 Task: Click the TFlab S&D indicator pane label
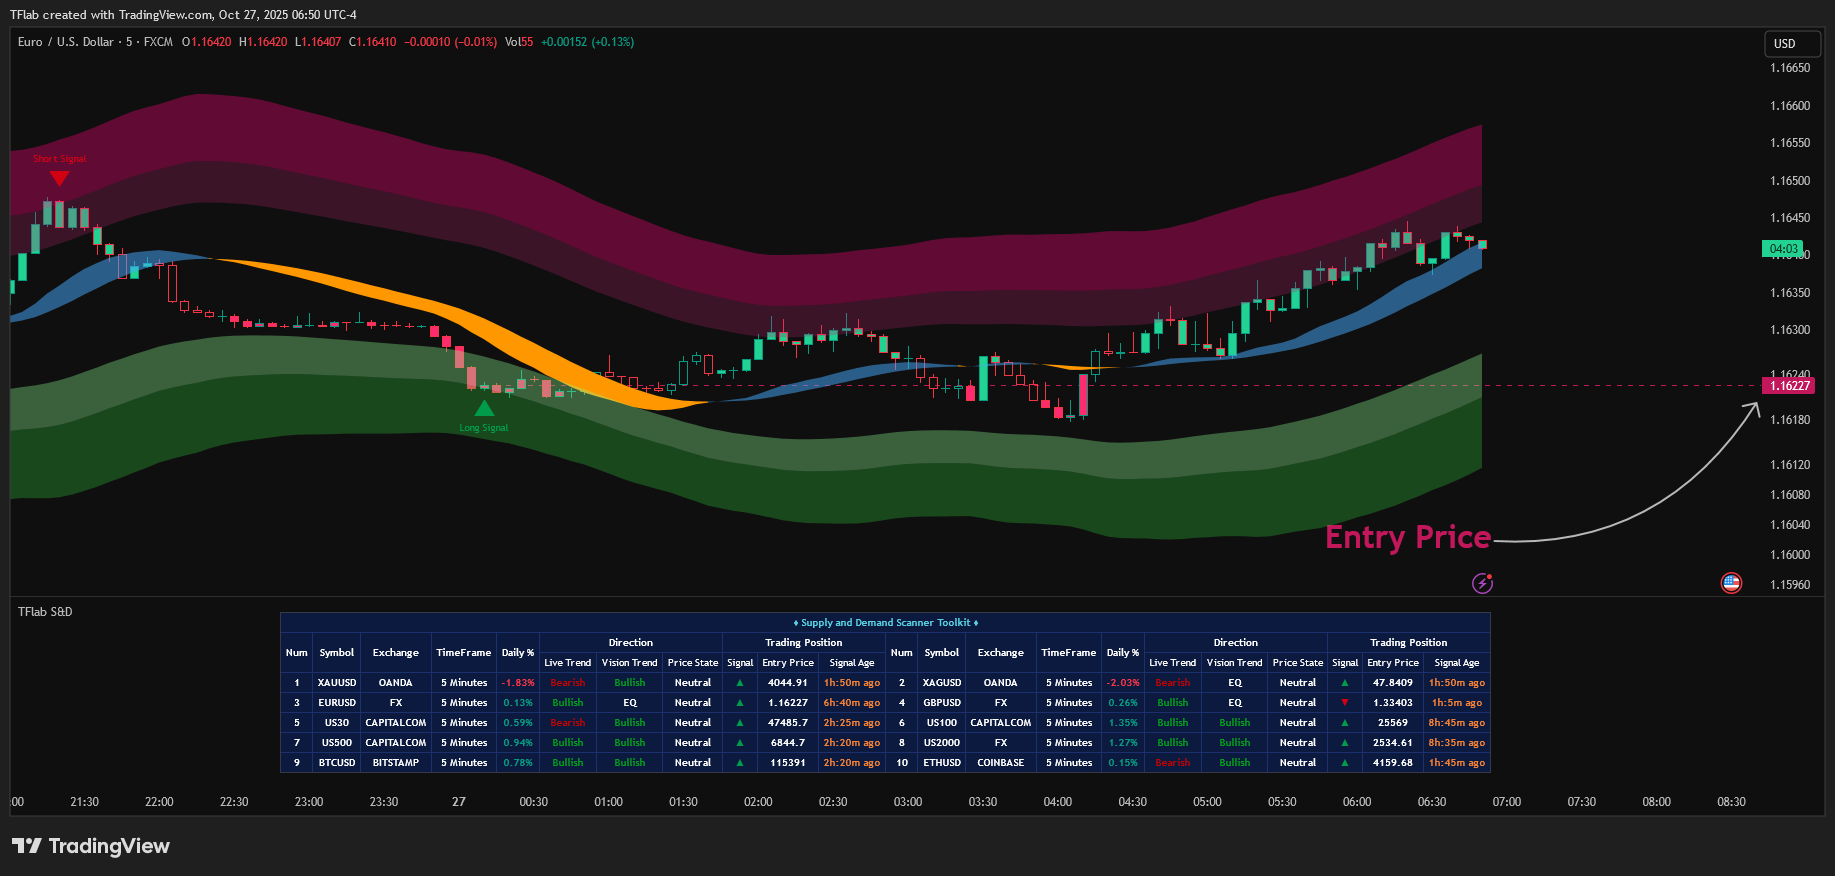point(45,612)
